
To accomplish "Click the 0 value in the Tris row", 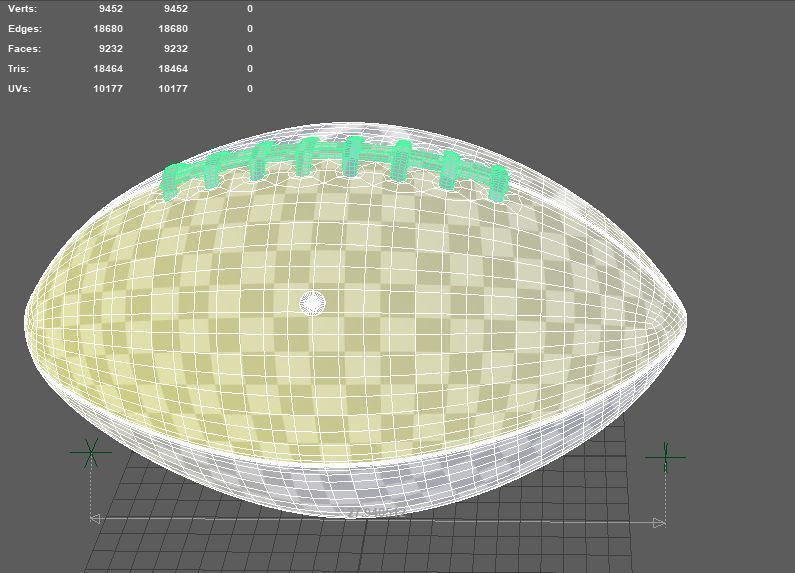I will click(x=250, y=68).
